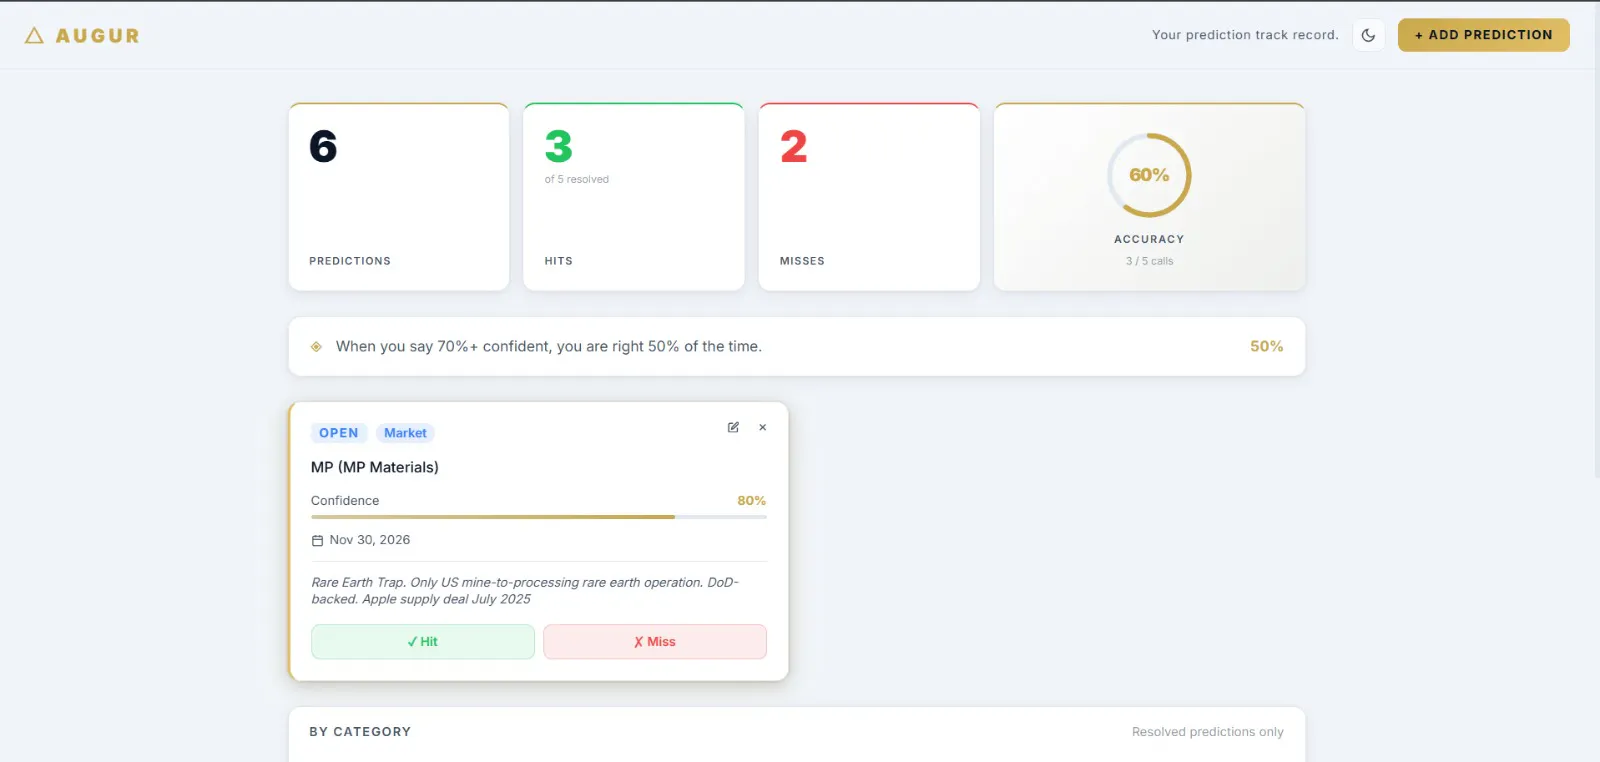The width and height of the screenshot is (1600, 762).
Task: Click the 80% confidence progress bar
Action: coord(539,517)
